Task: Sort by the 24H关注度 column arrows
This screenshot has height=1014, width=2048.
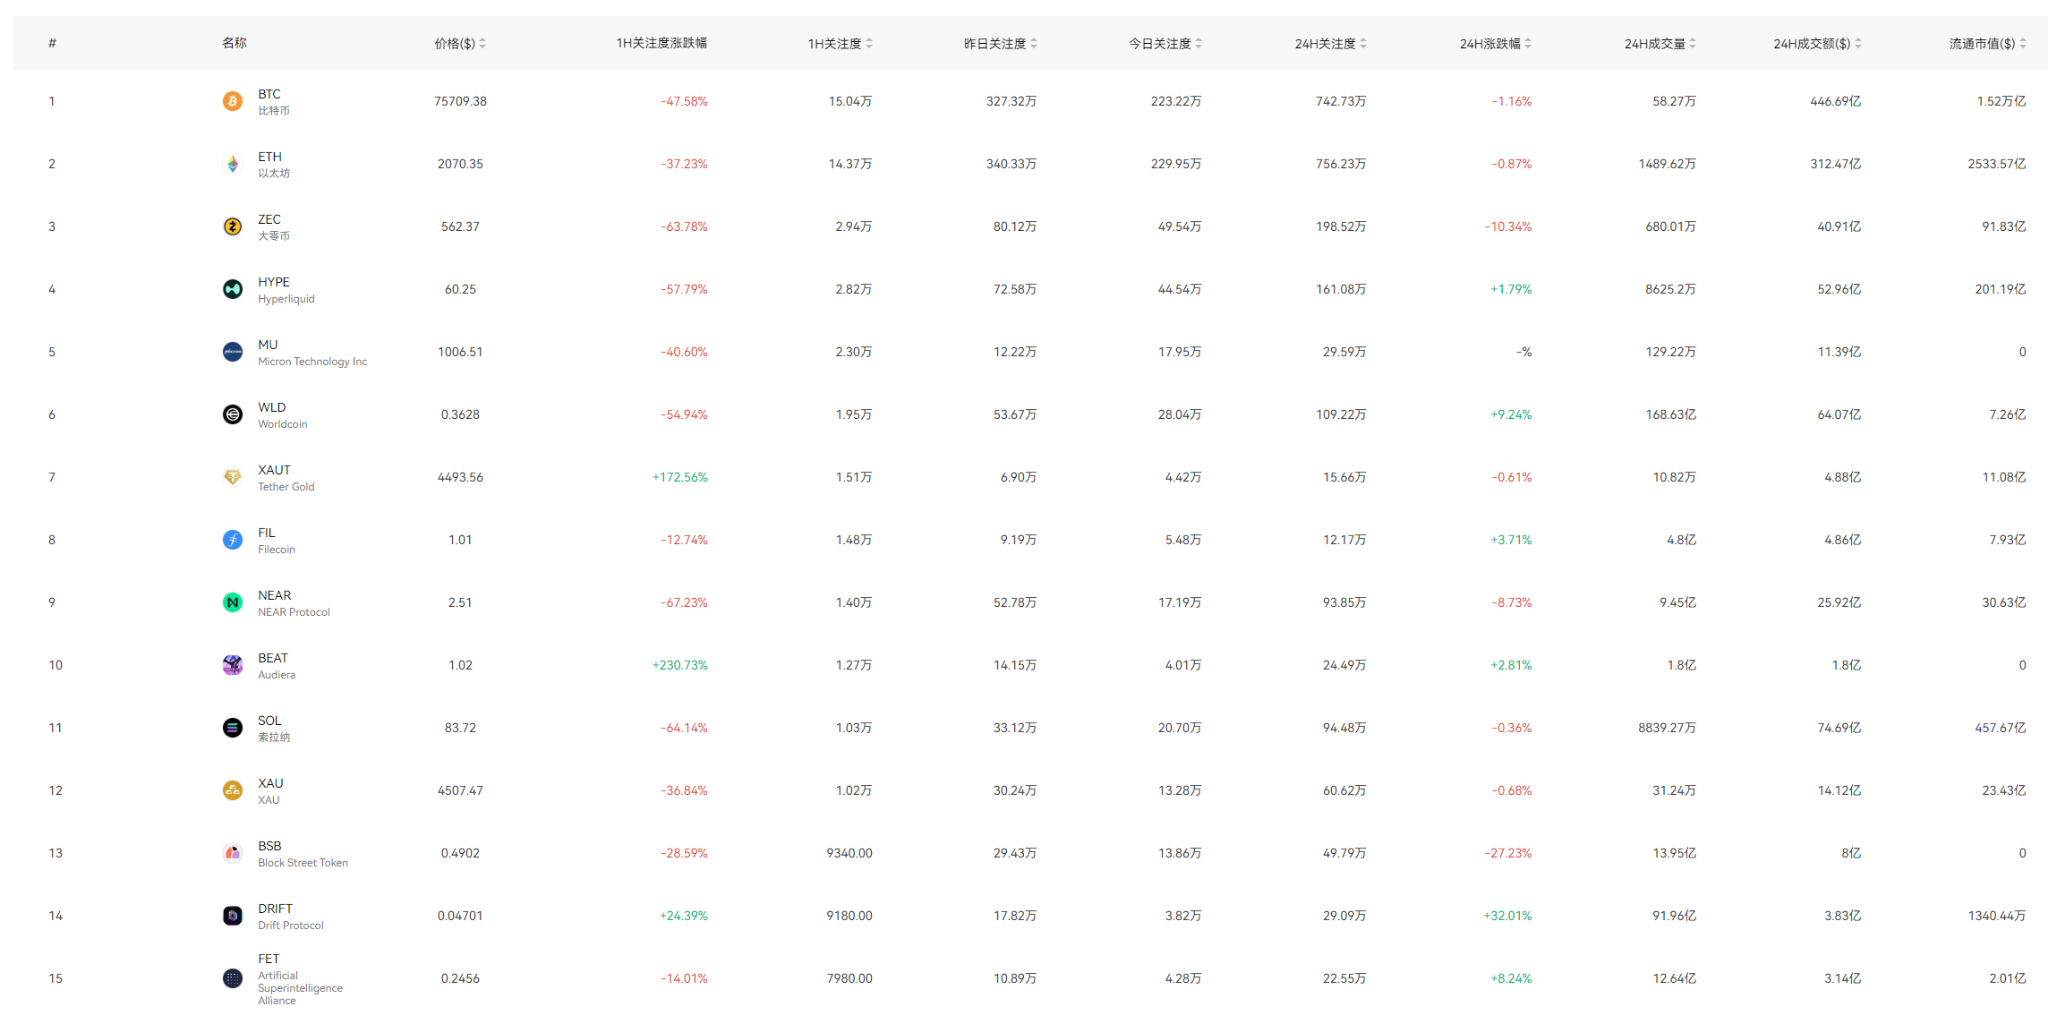Action: pyautogui.click(x=1364, y=43)
